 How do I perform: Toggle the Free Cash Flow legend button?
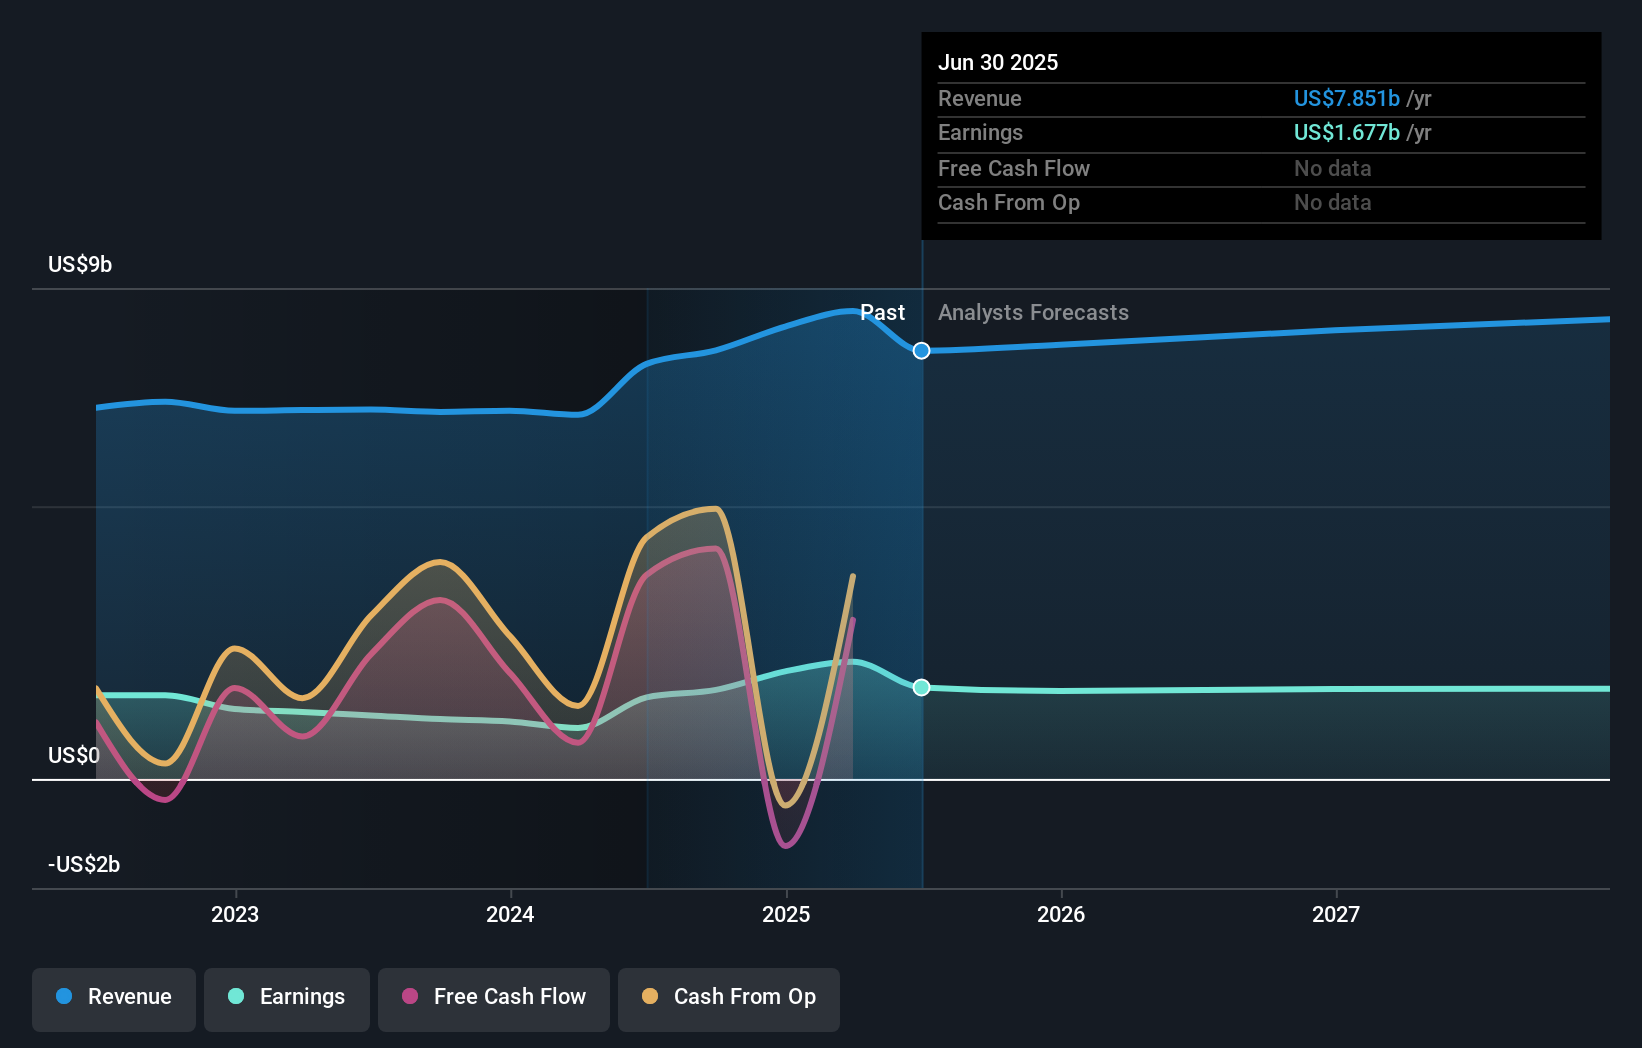pos(494,999)
